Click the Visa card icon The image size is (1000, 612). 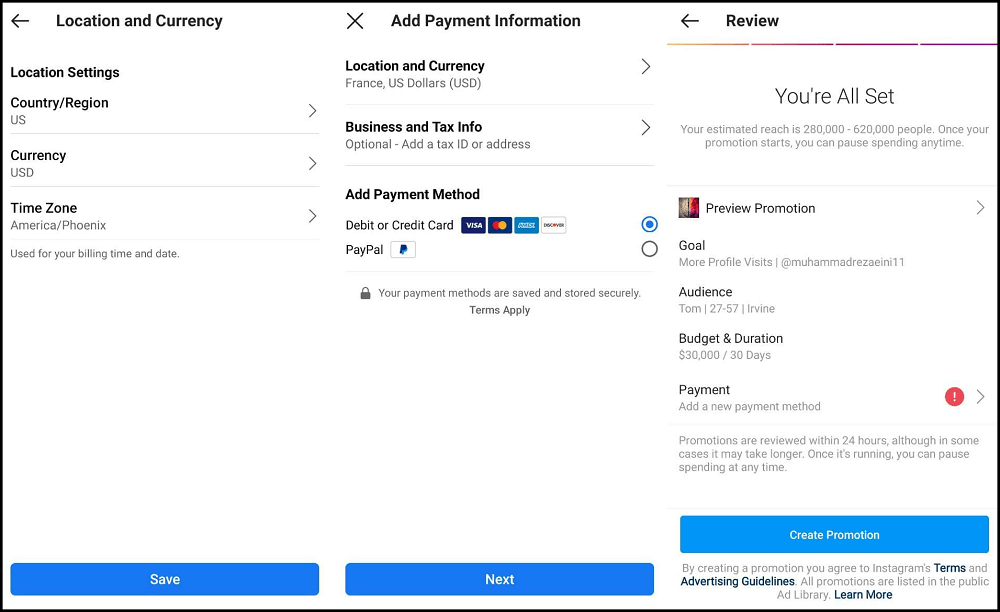(473, 226)
